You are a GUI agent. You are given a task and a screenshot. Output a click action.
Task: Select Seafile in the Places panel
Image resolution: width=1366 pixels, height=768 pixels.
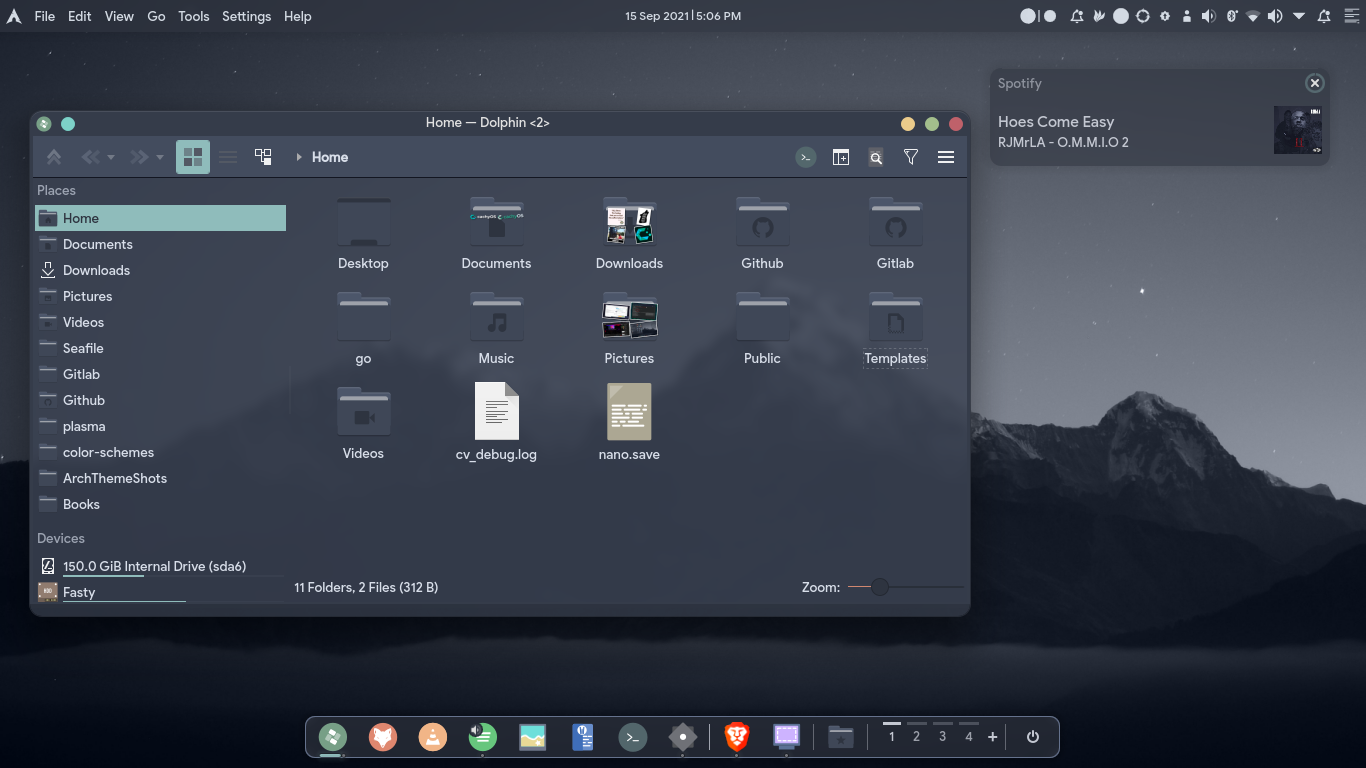point(160,348)
